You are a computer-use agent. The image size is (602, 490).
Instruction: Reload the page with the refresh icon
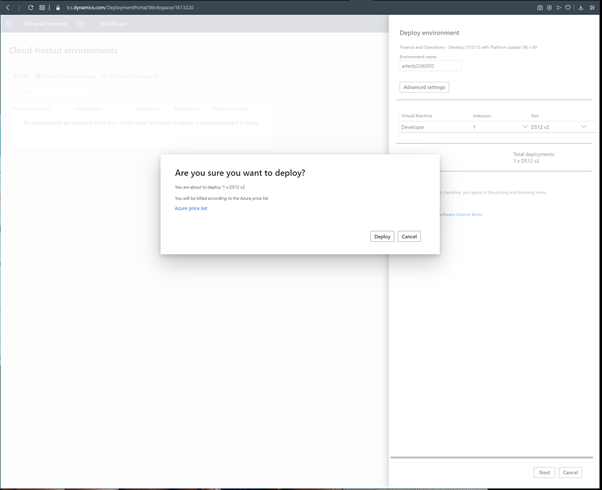pos(31,7)
